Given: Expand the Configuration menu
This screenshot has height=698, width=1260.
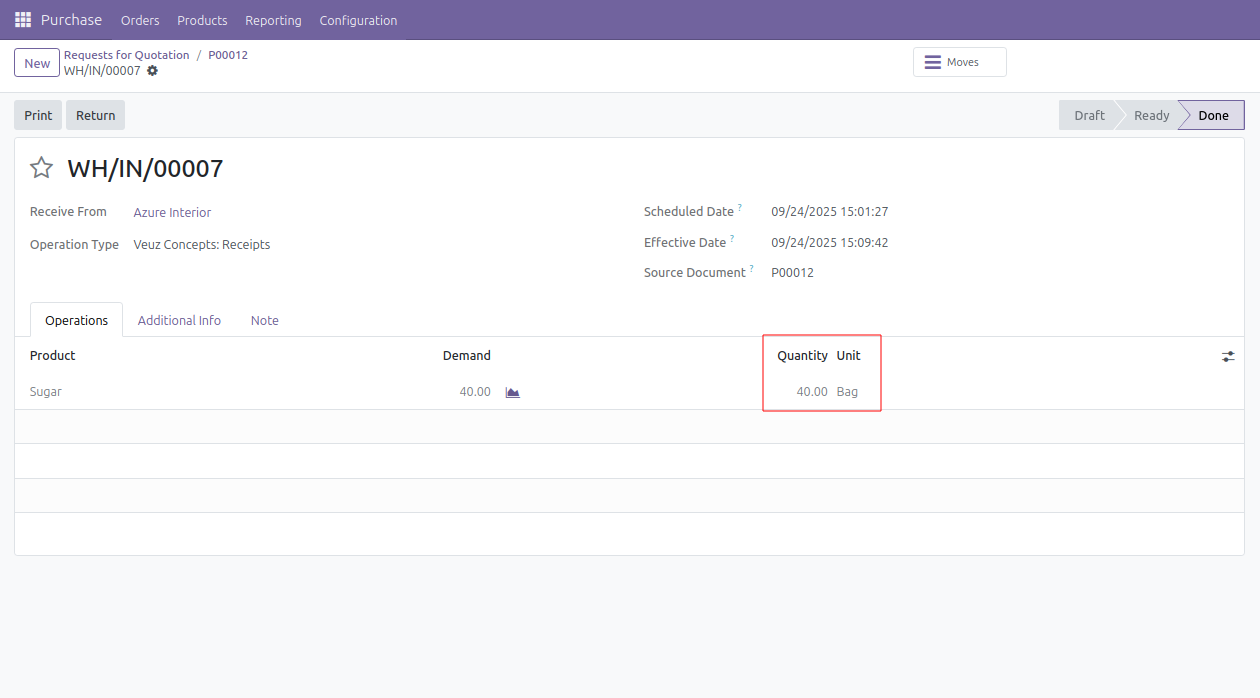Looking at the screenshot, I should pos(358,20).
